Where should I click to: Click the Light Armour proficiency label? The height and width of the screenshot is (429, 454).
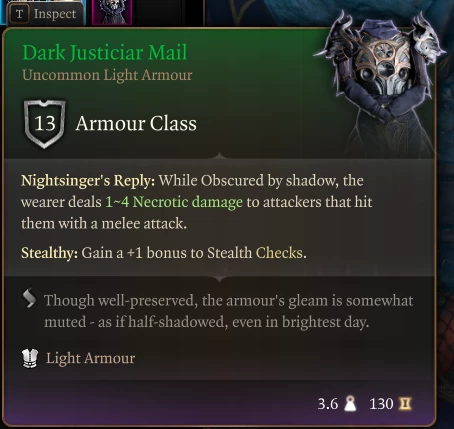point(91,358)
